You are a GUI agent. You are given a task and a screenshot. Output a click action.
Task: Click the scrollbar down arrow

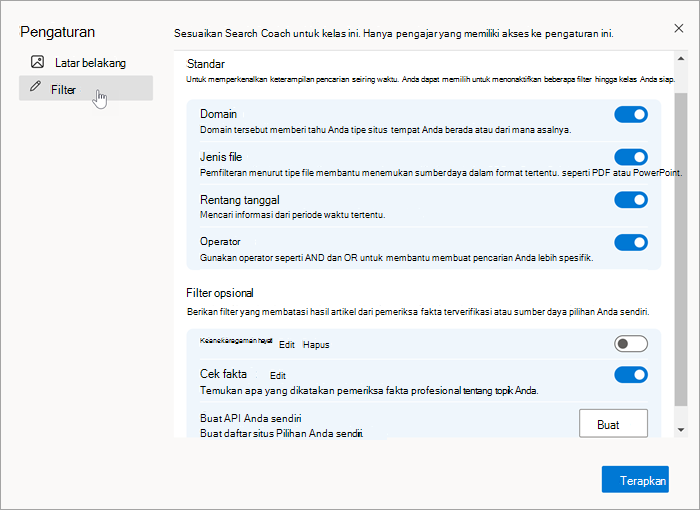coord(681,430)
